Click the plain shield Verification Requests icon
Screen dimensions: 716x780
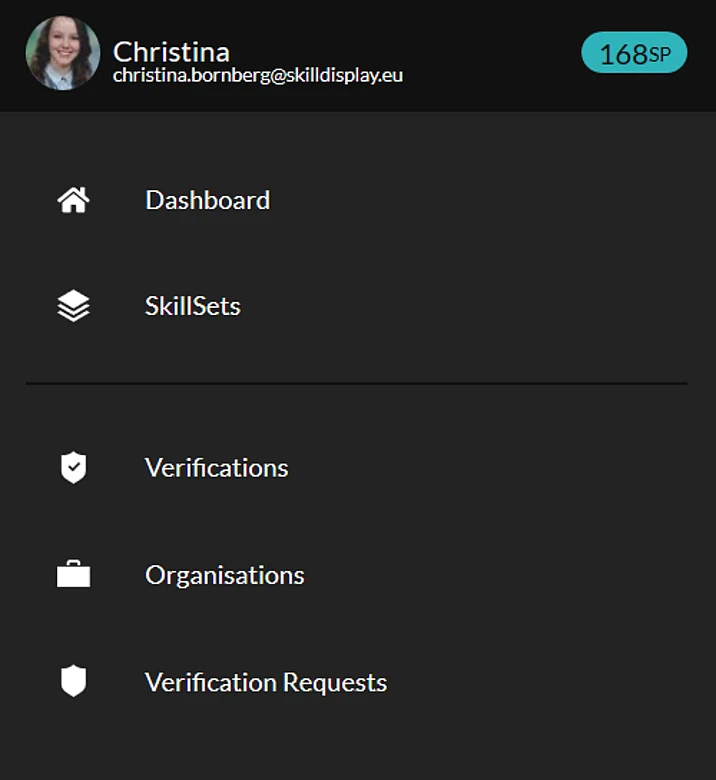coord(73,682)
